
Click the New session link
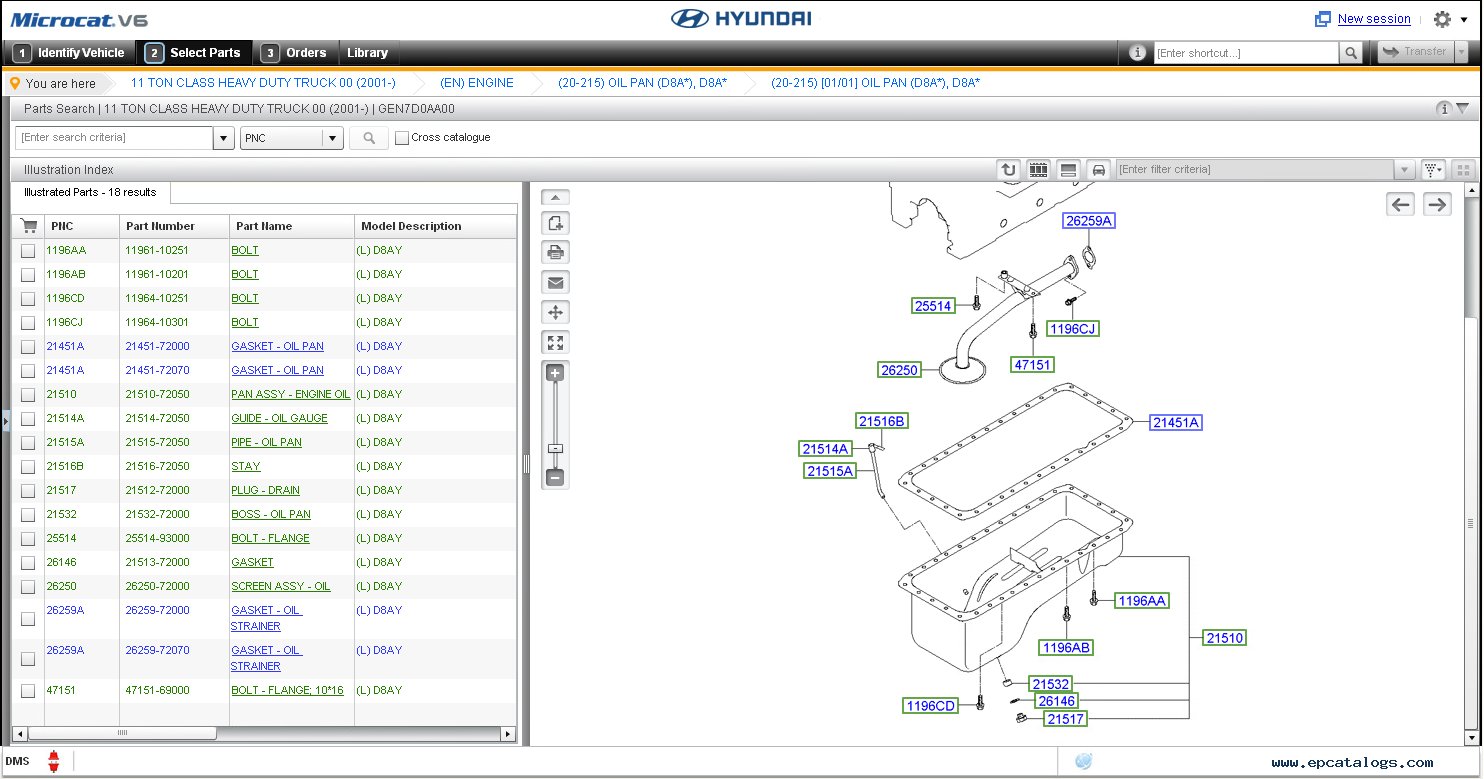point(1373,19)
